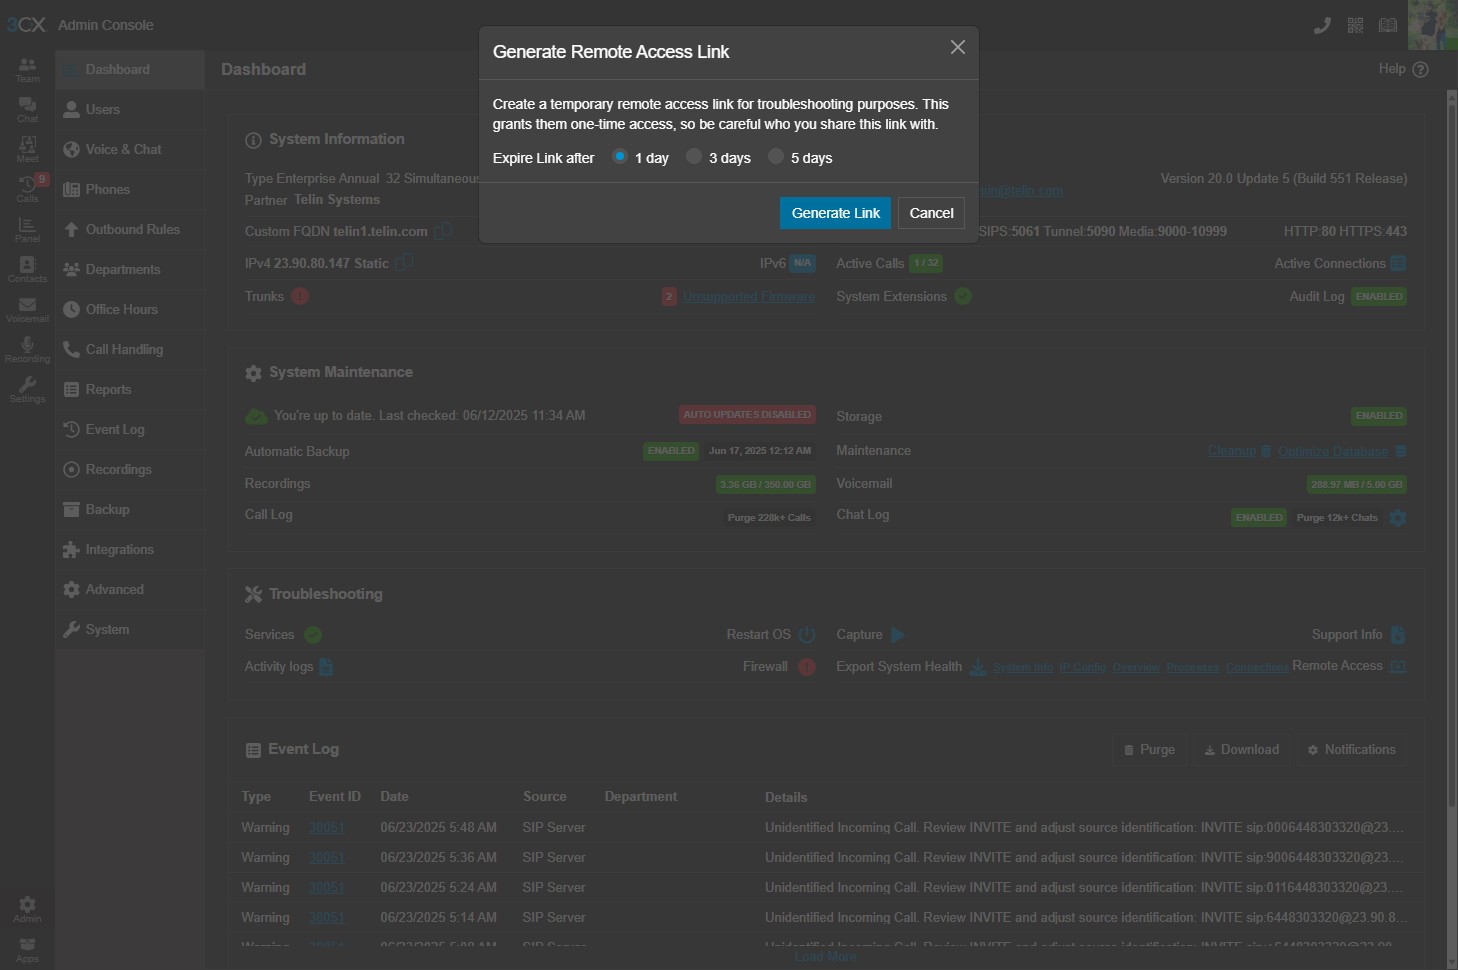This screenshot has width=1458, height=970.
Task: Click the Event Log Download button
Action: click(x=1241, y=750)
